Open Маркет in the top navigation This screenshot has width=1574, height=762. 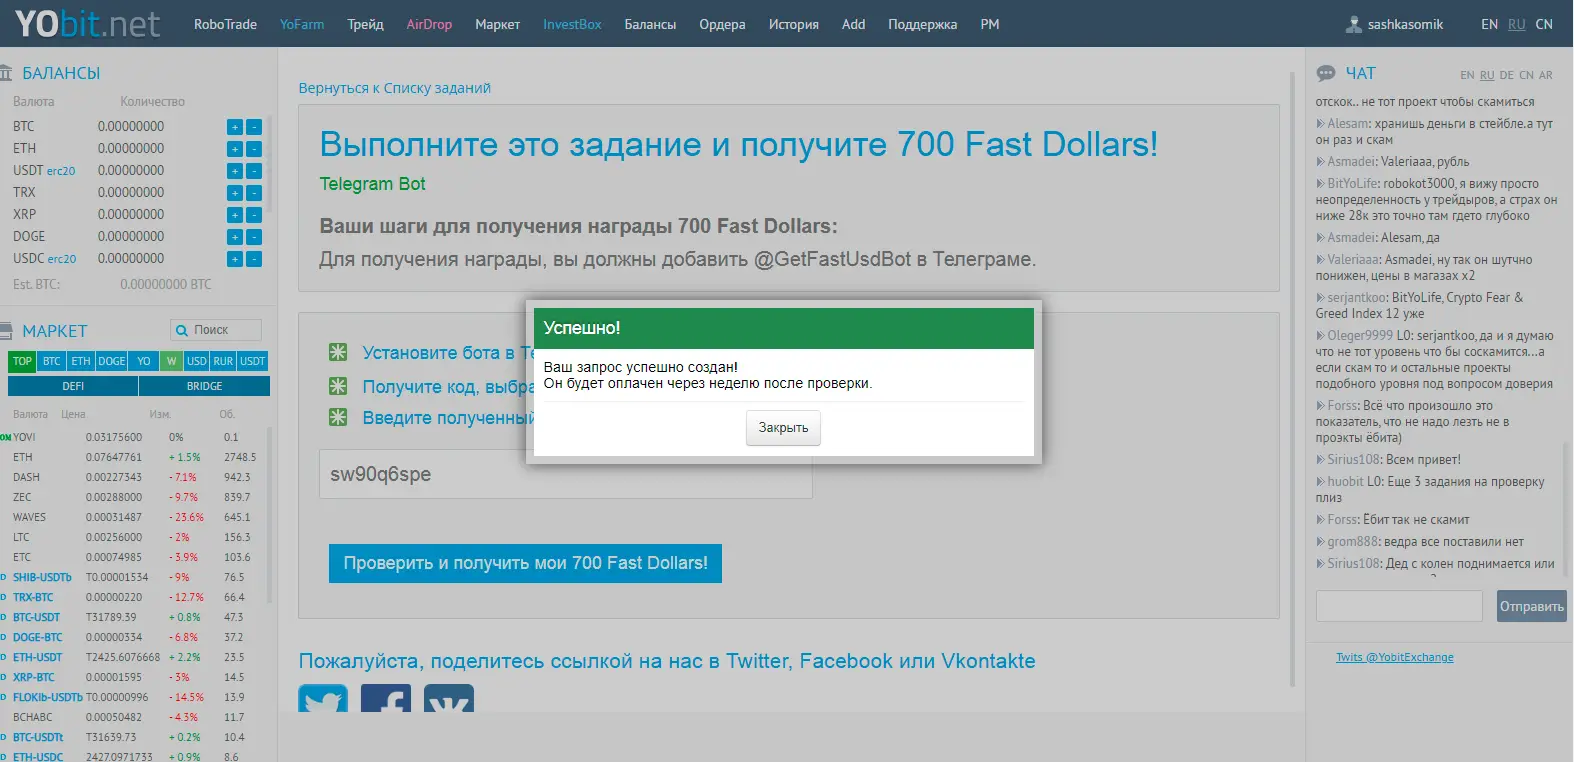click(497, 24)
